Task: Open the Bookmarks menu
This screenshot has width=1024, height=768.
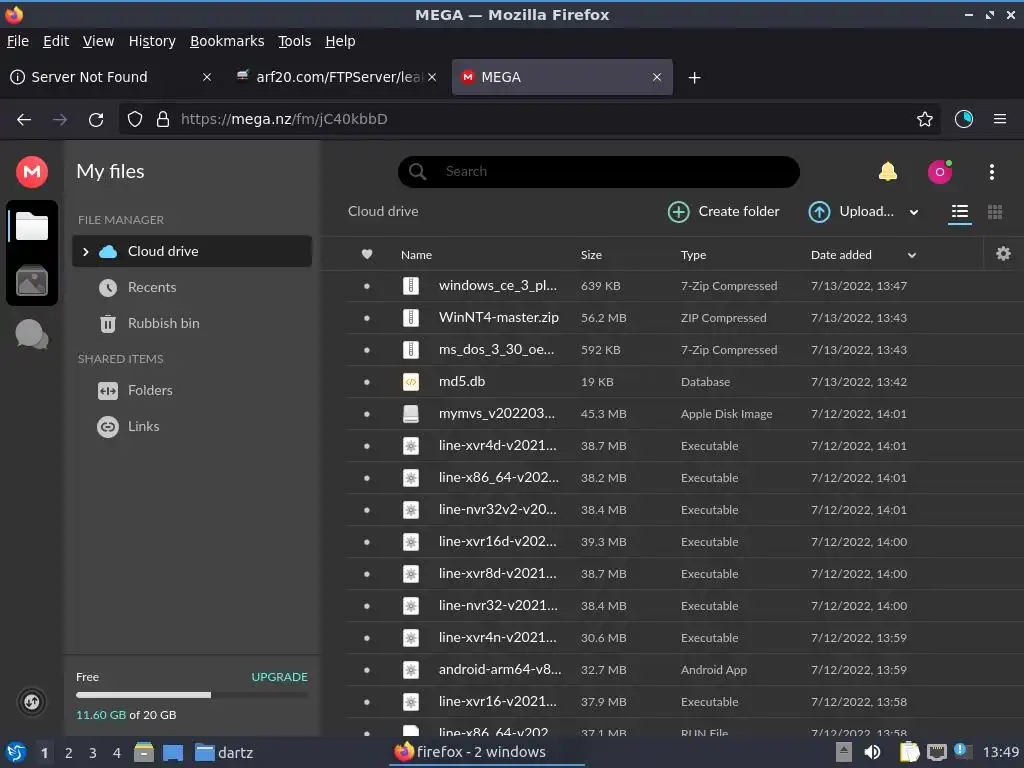Action: pos(227,41)
